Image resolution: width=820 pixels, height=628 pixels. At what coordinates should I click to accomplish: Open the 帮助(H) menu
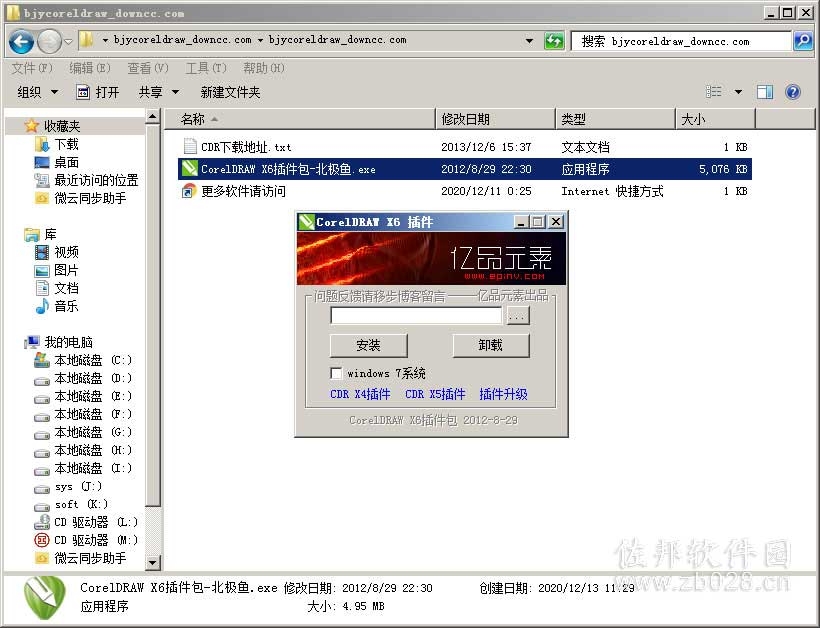click(x=264, y=68)
